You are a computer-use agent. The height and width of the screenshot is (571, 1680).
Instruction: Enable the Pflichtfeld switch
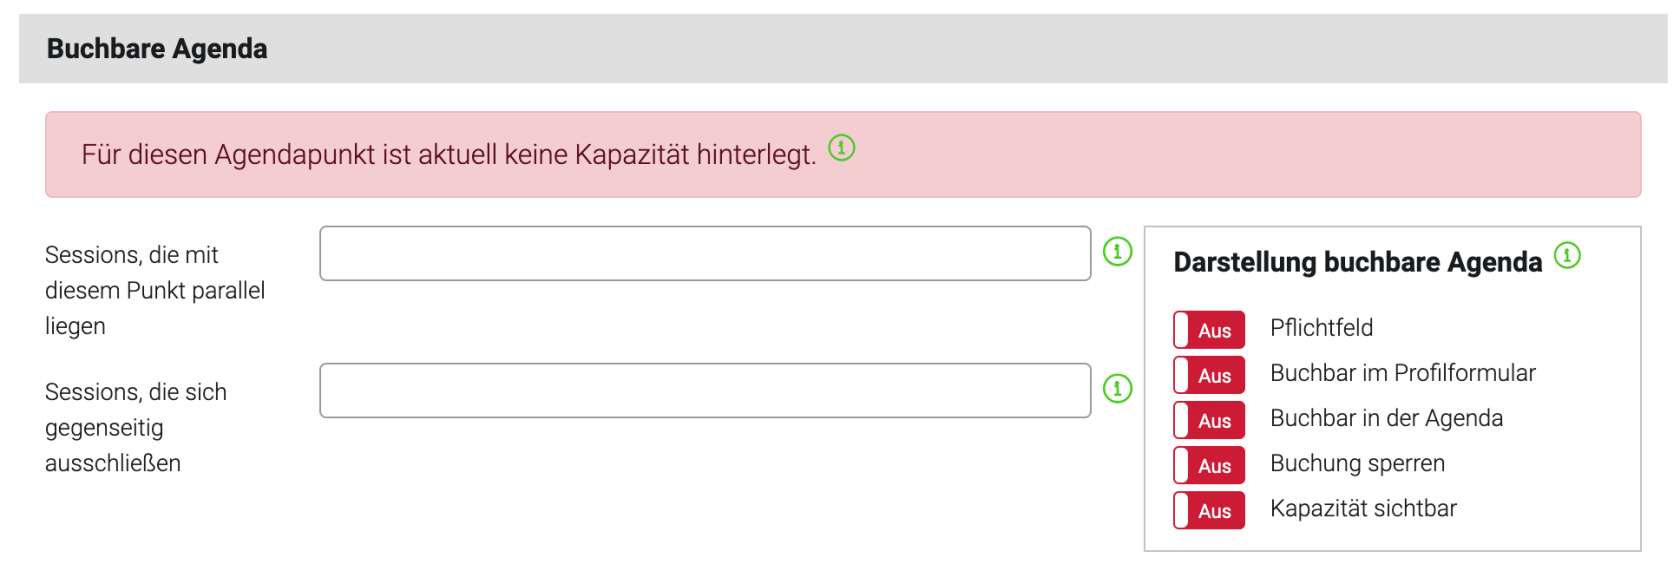(x=1209, y=330)
